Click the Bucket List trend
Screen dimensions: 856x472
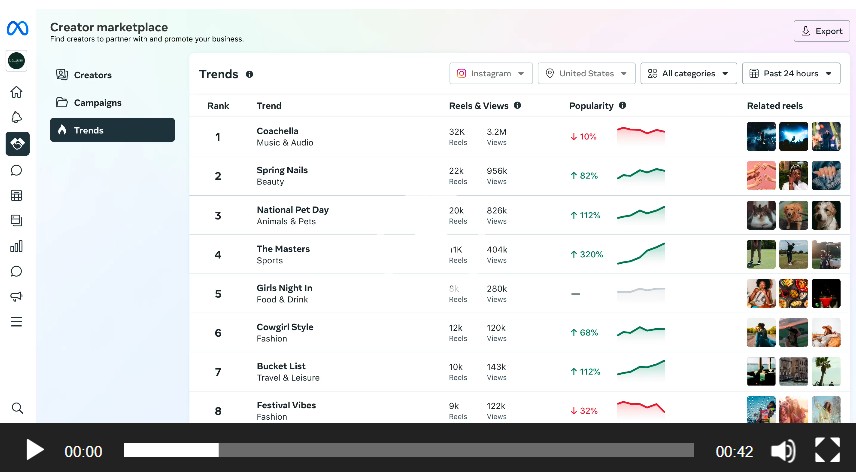tap(281, 366)
